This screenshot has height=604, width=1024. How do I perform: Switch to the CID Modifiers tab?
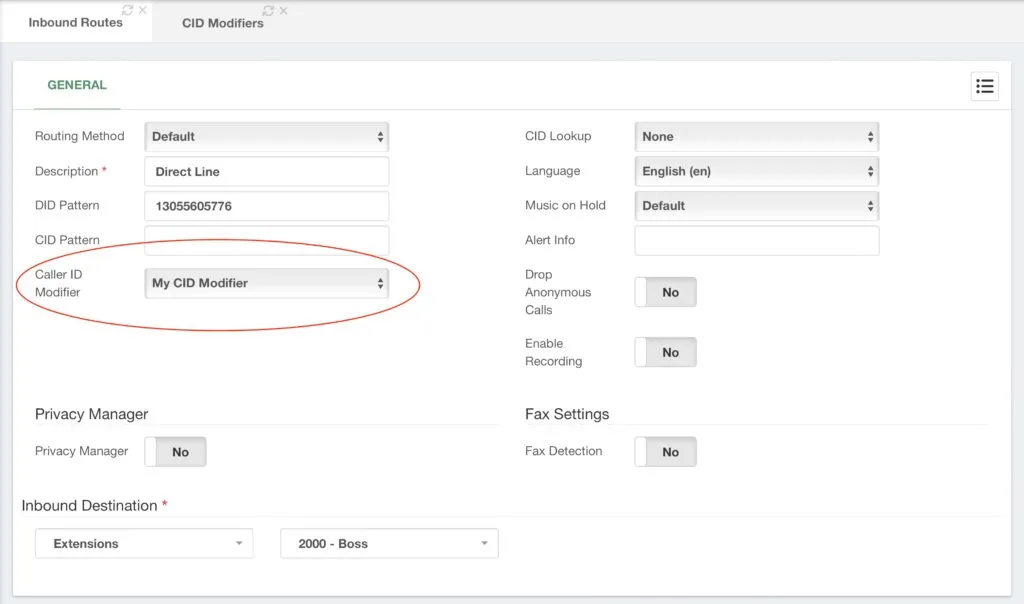click(223, 23)
